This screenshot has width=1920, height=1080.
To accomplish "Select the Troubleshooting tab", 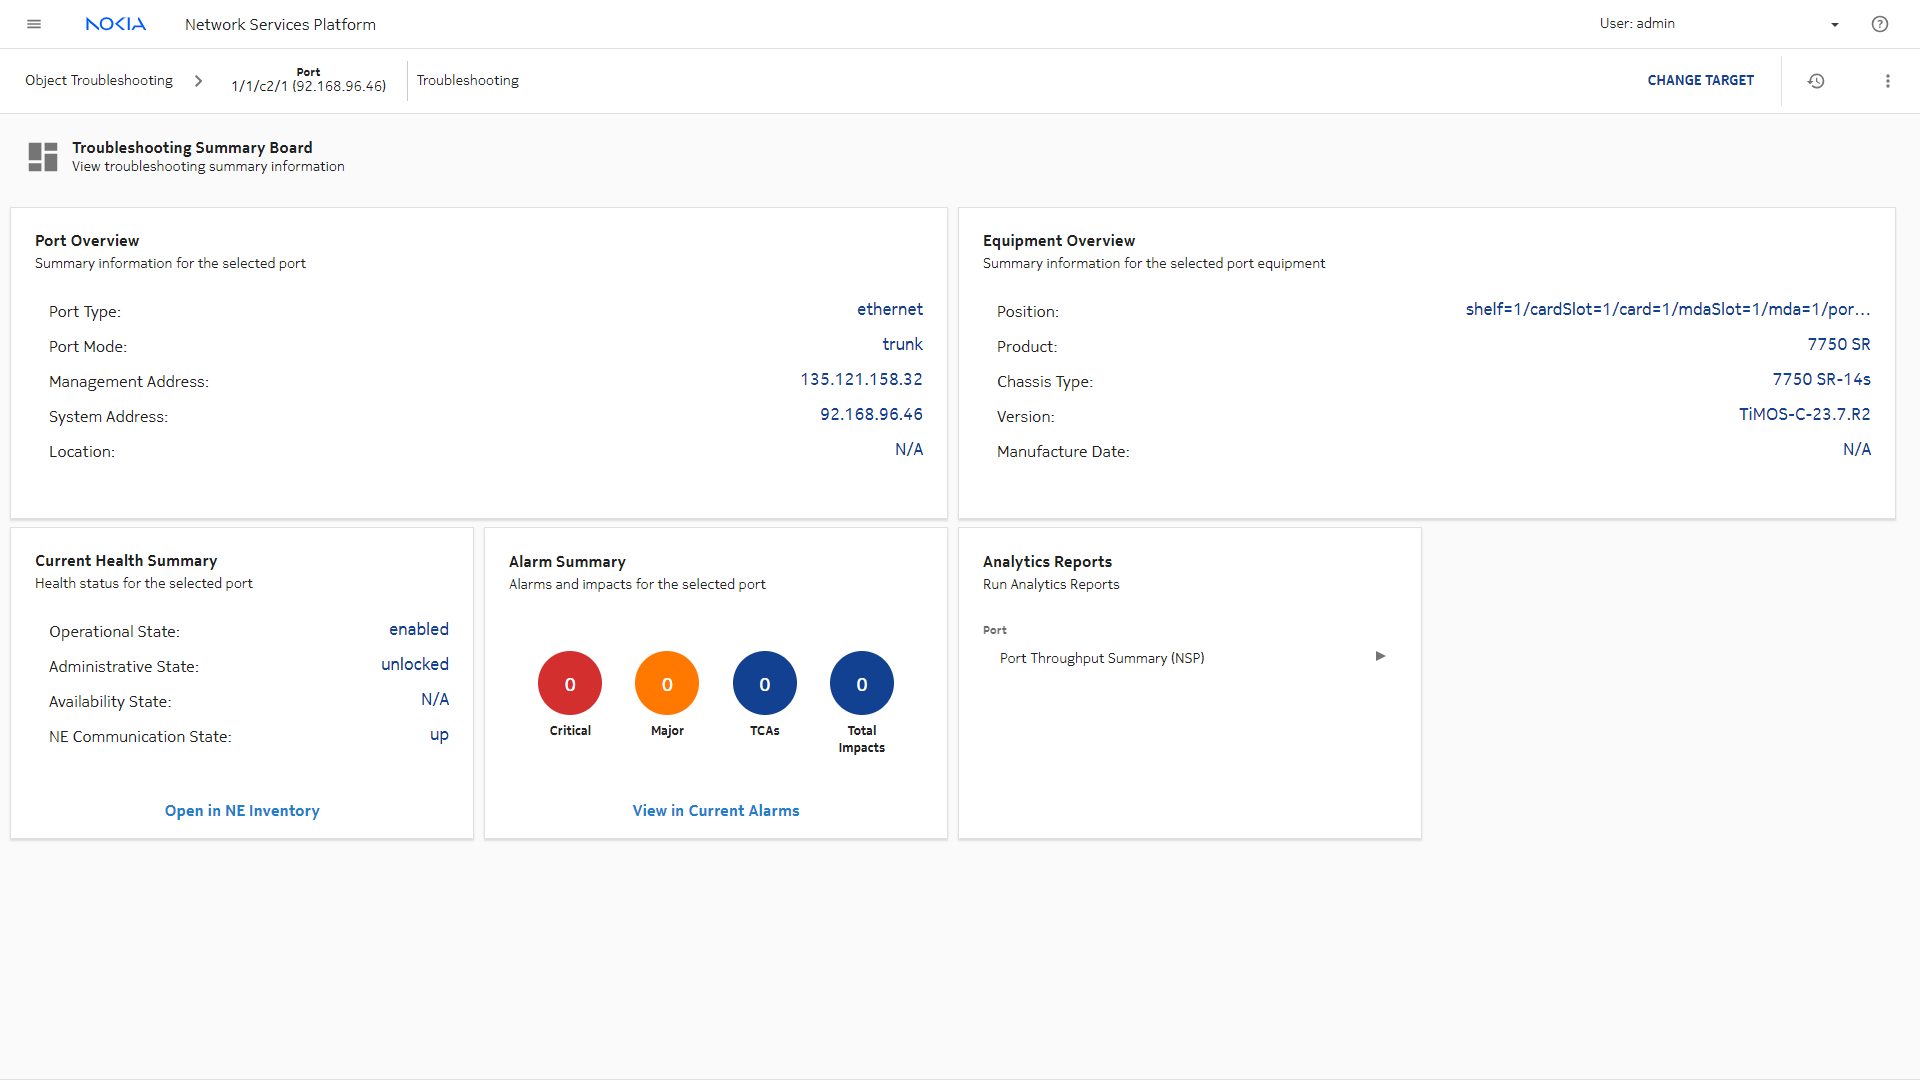I will [468, 81].
